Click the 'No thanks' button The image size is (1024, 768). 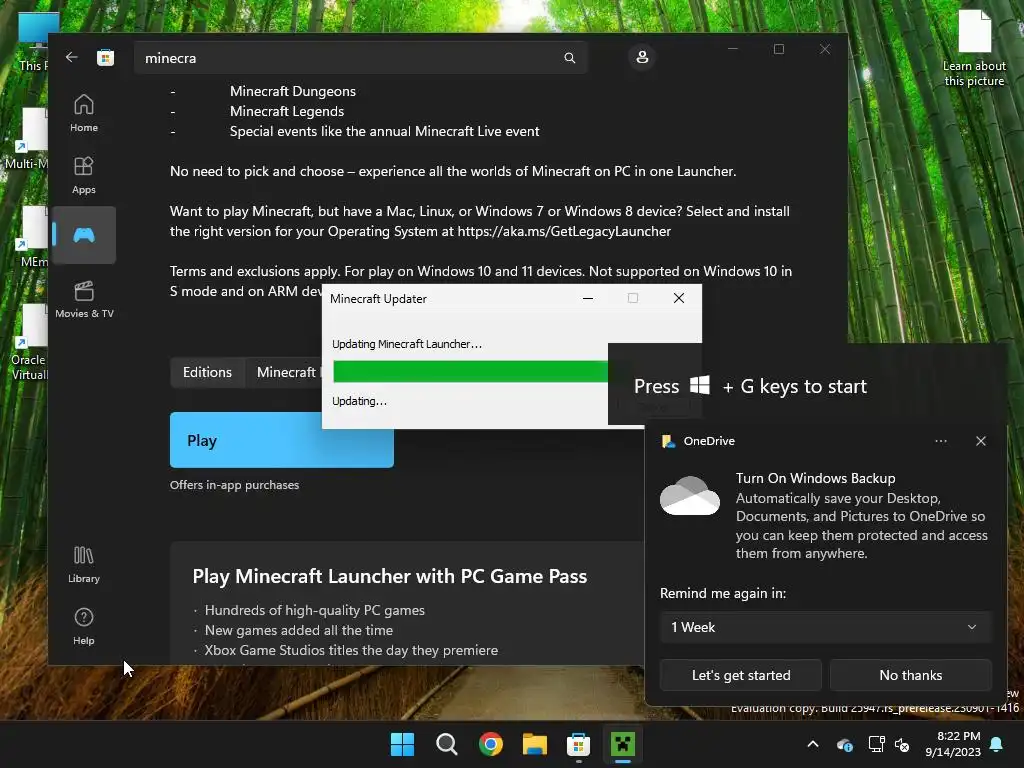tap(910, 675)
